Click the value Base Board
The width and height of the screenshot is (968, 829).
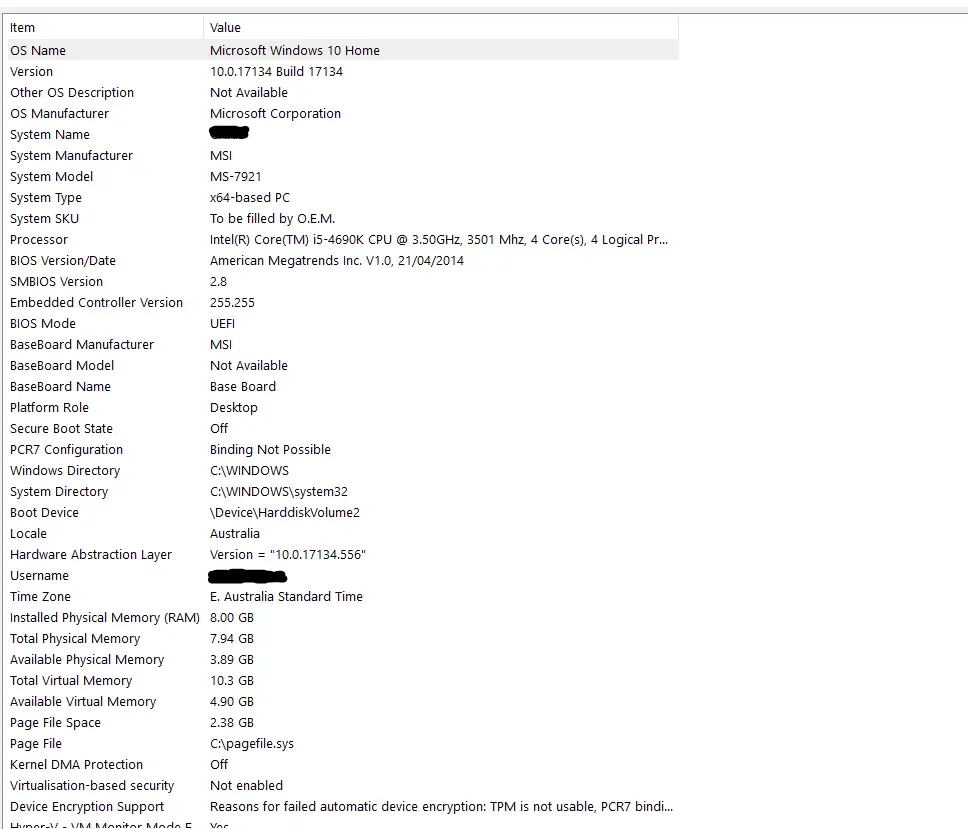coord(243,386)
